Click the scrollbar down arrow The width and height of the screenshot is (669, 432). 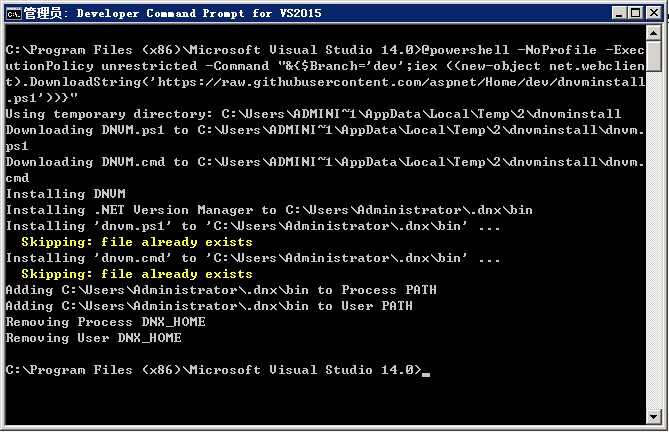coord(654,416)
